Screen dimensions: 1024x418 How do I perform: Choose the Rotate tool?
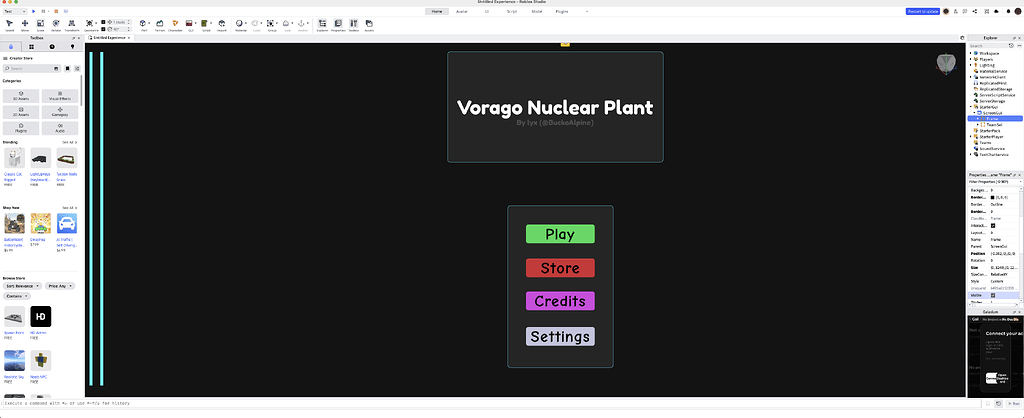pyautogui.click(x=56, y=25)
